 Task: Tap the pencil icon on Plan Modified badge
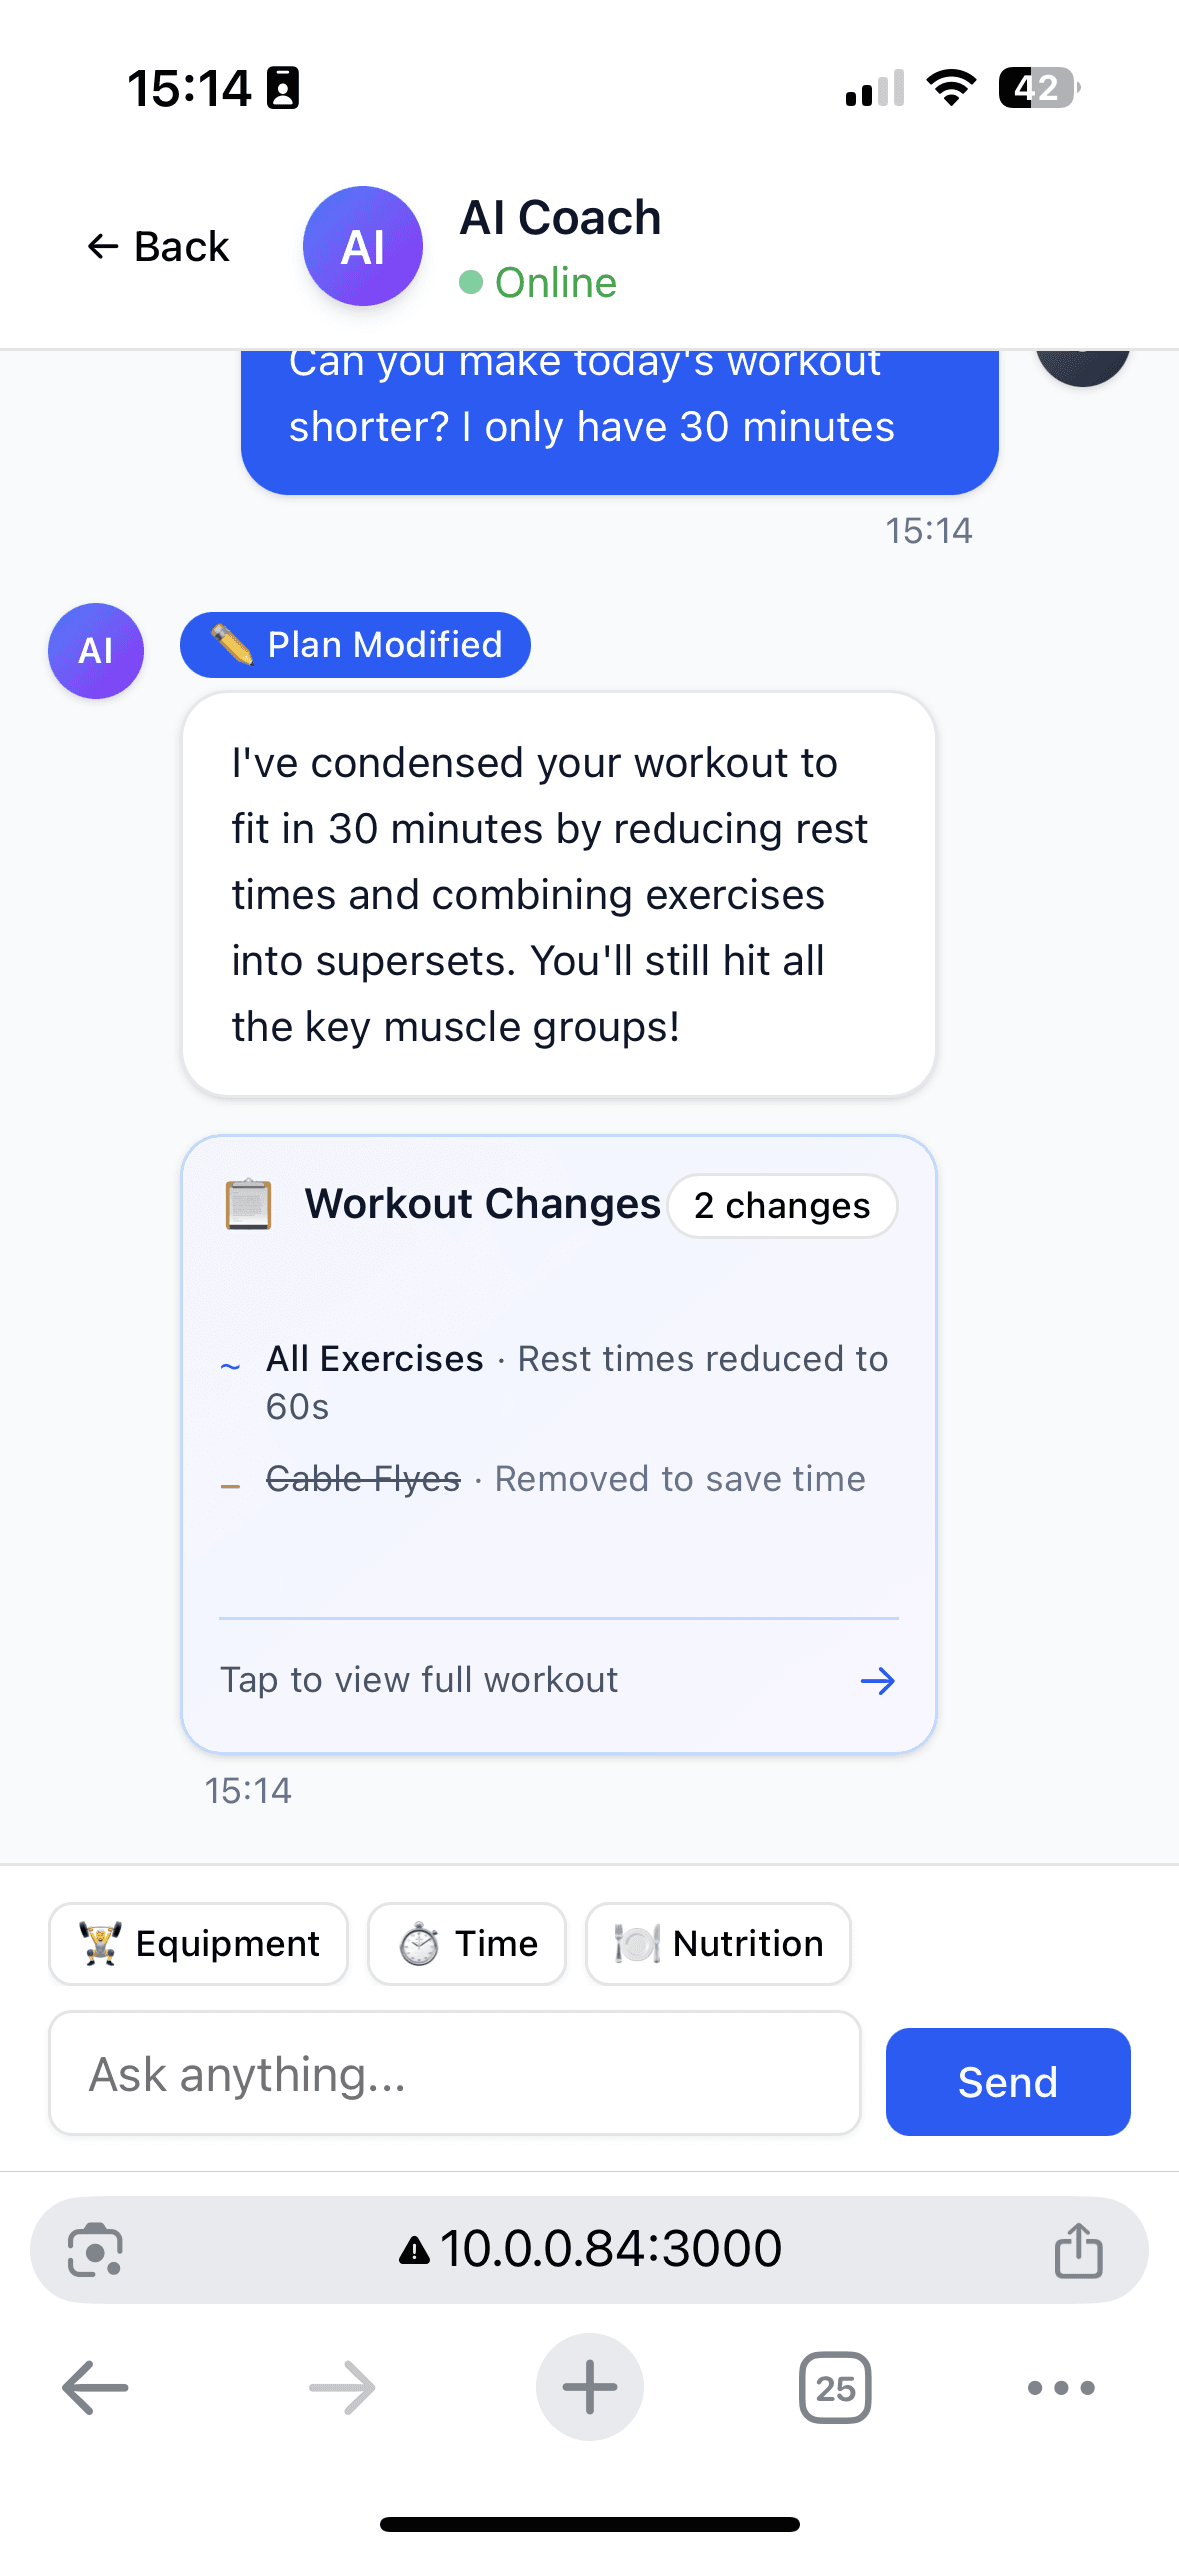pos(233,645)
